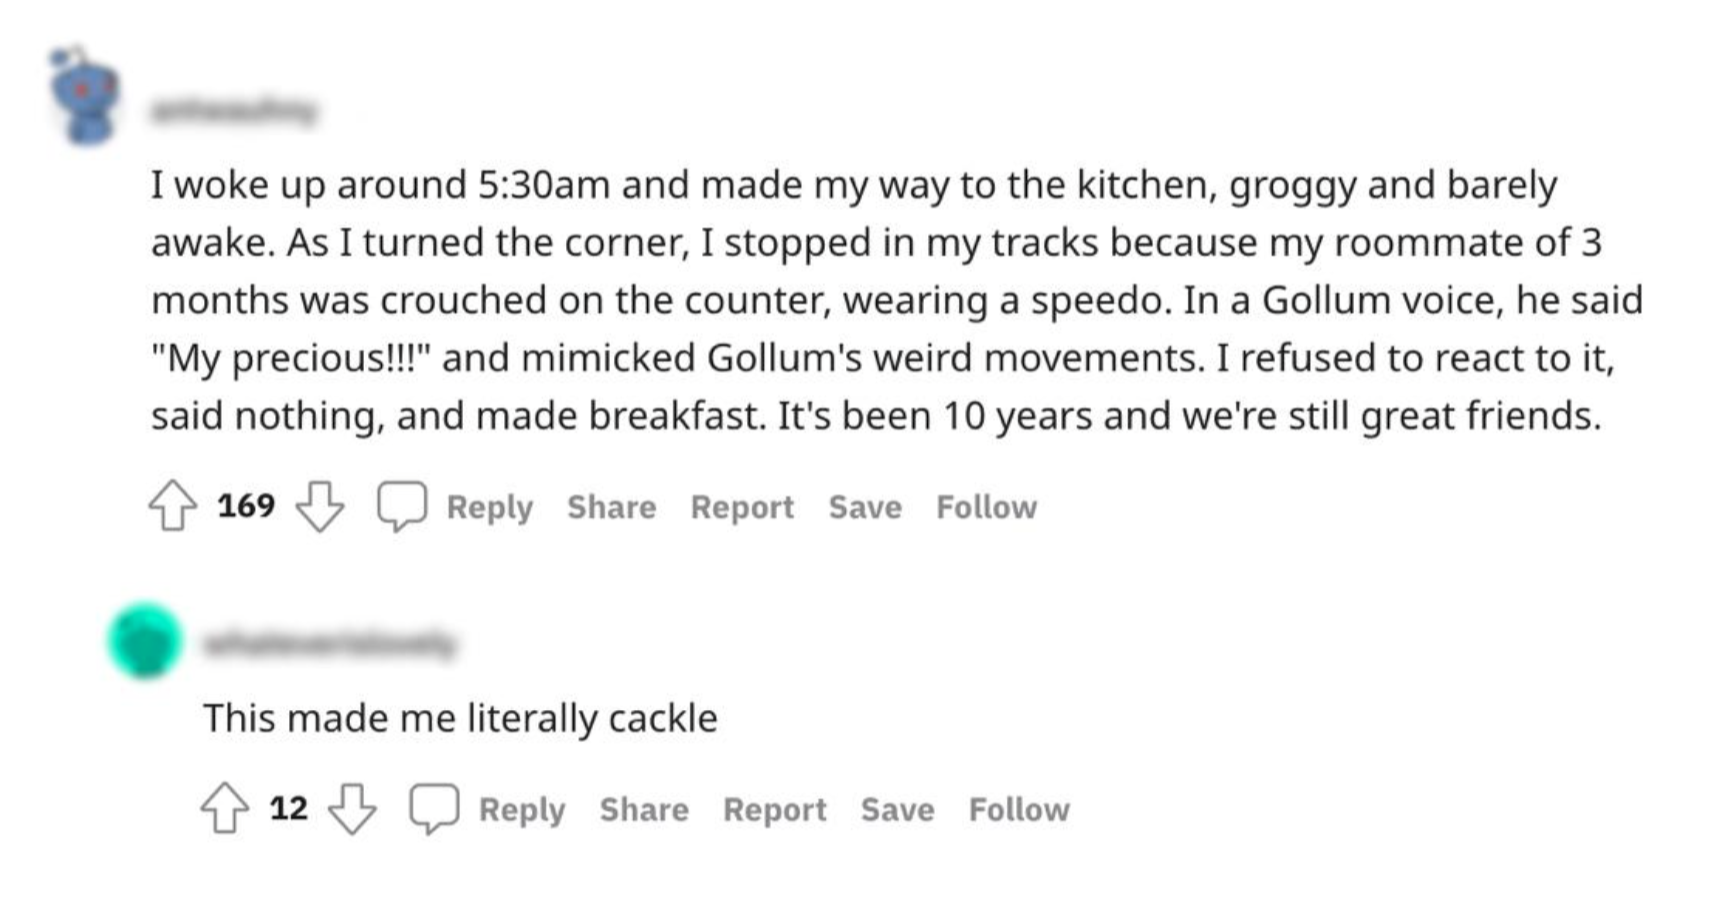Reply to the "literally cackle" comment
The image size is (1712, 908).
522,809
